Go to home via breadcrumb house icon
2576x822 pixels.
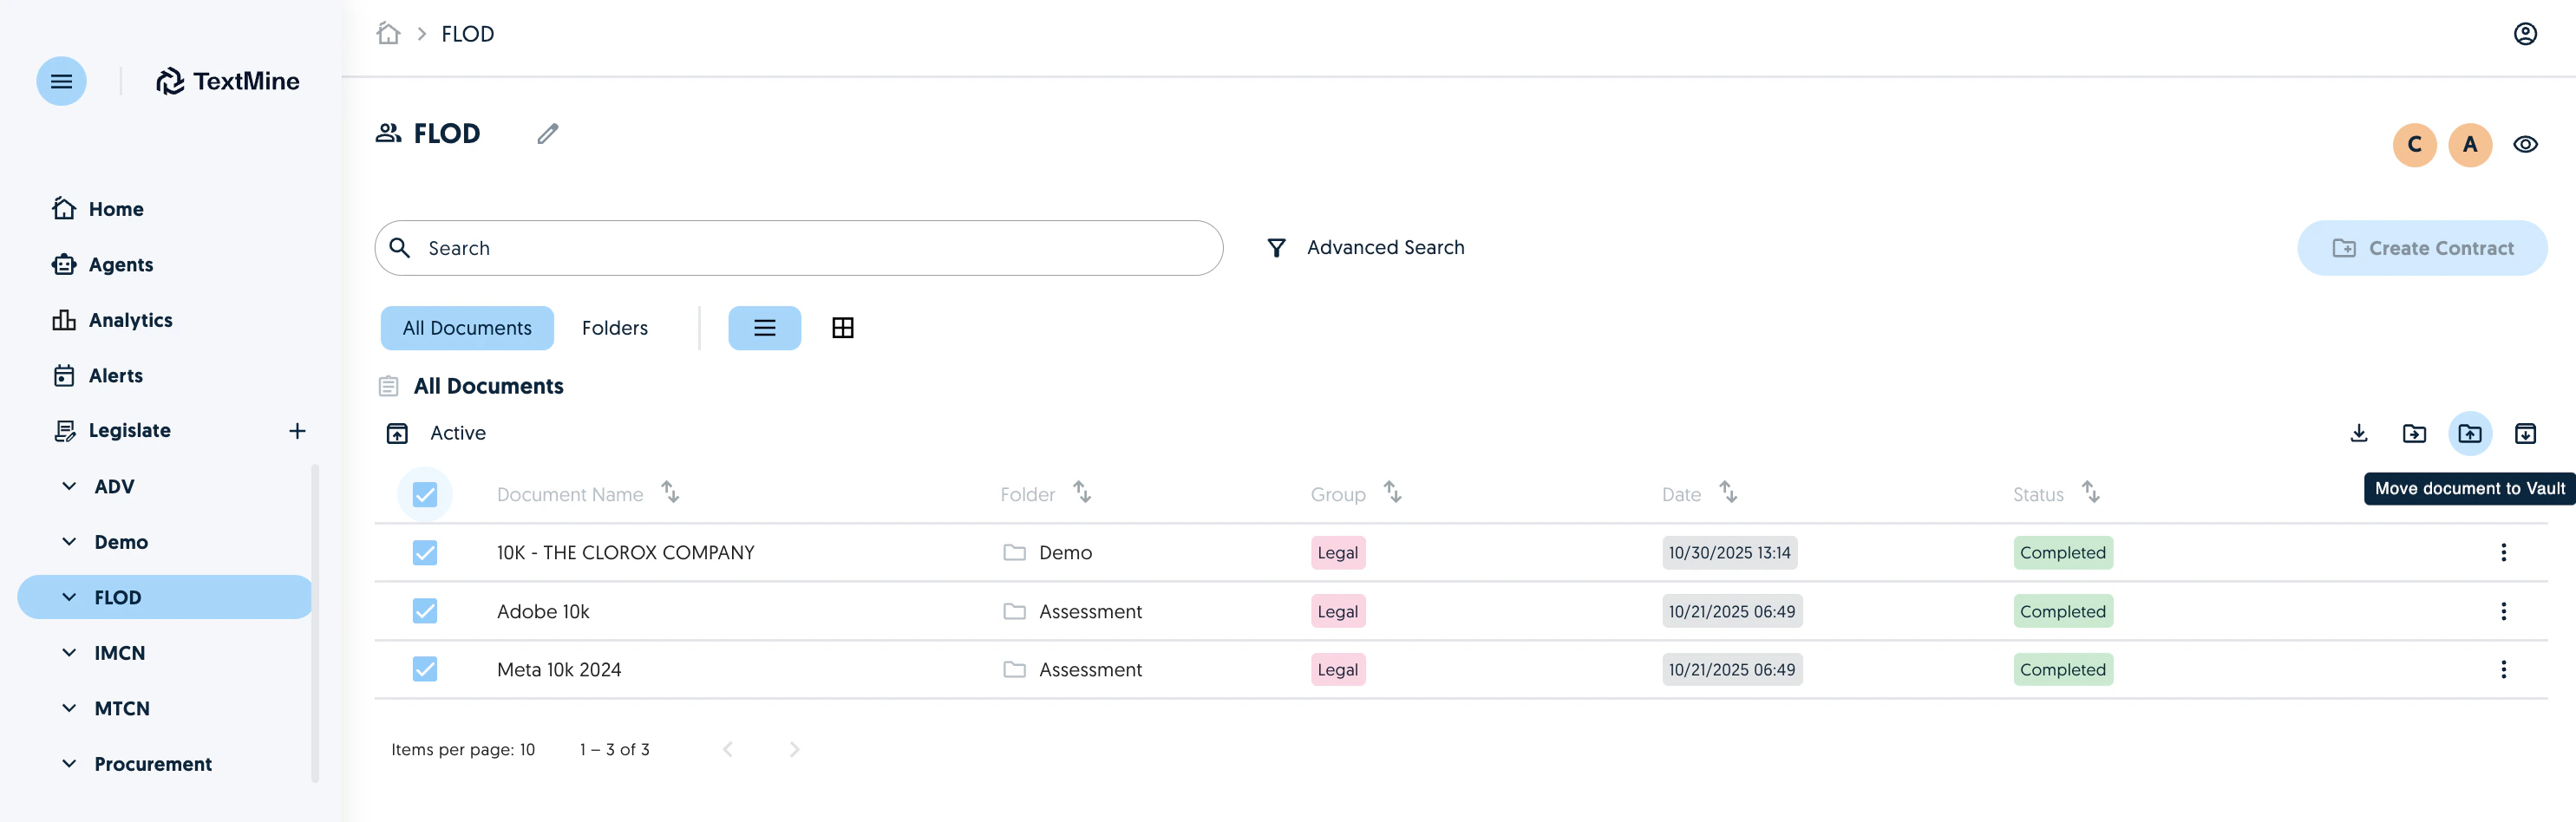(388, 33)
